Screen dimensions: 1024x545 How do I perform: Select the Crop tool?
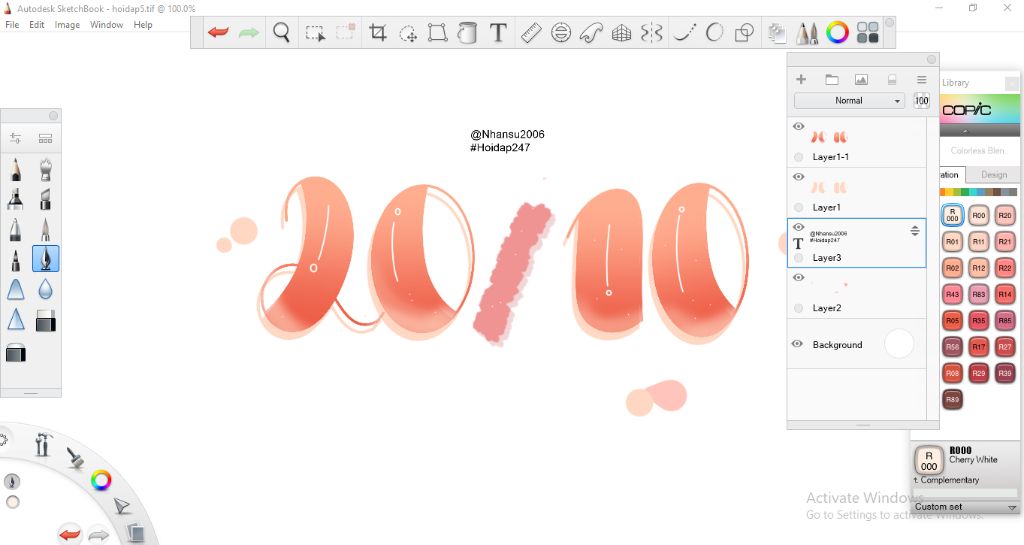click(377, 32)
